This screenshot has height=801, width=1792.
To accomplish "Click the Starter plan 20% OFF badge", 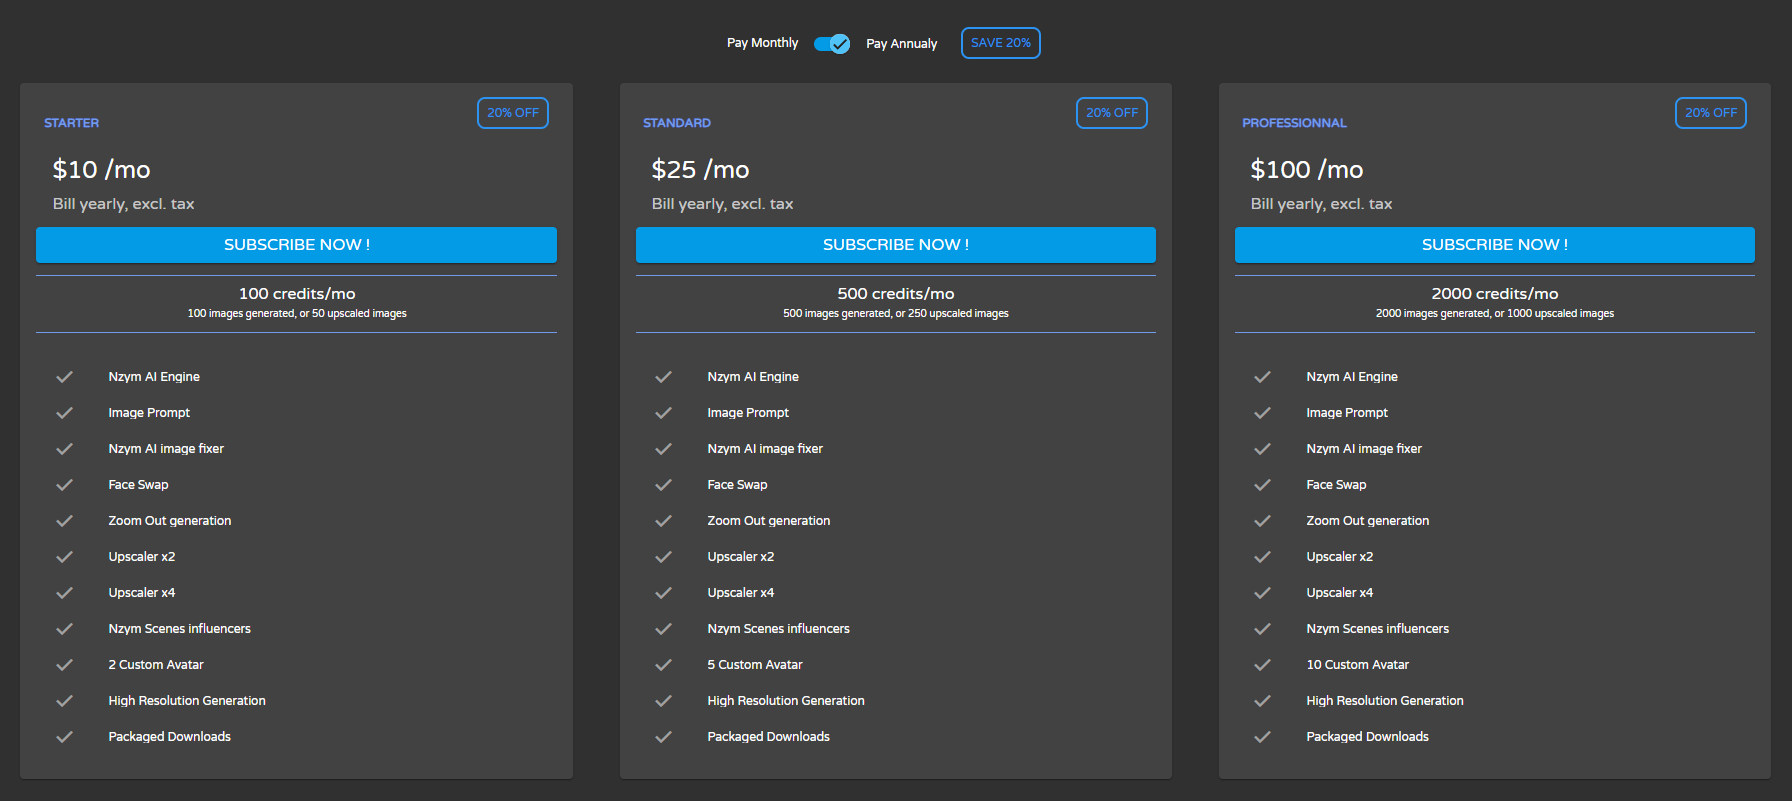I will (513, 113).
